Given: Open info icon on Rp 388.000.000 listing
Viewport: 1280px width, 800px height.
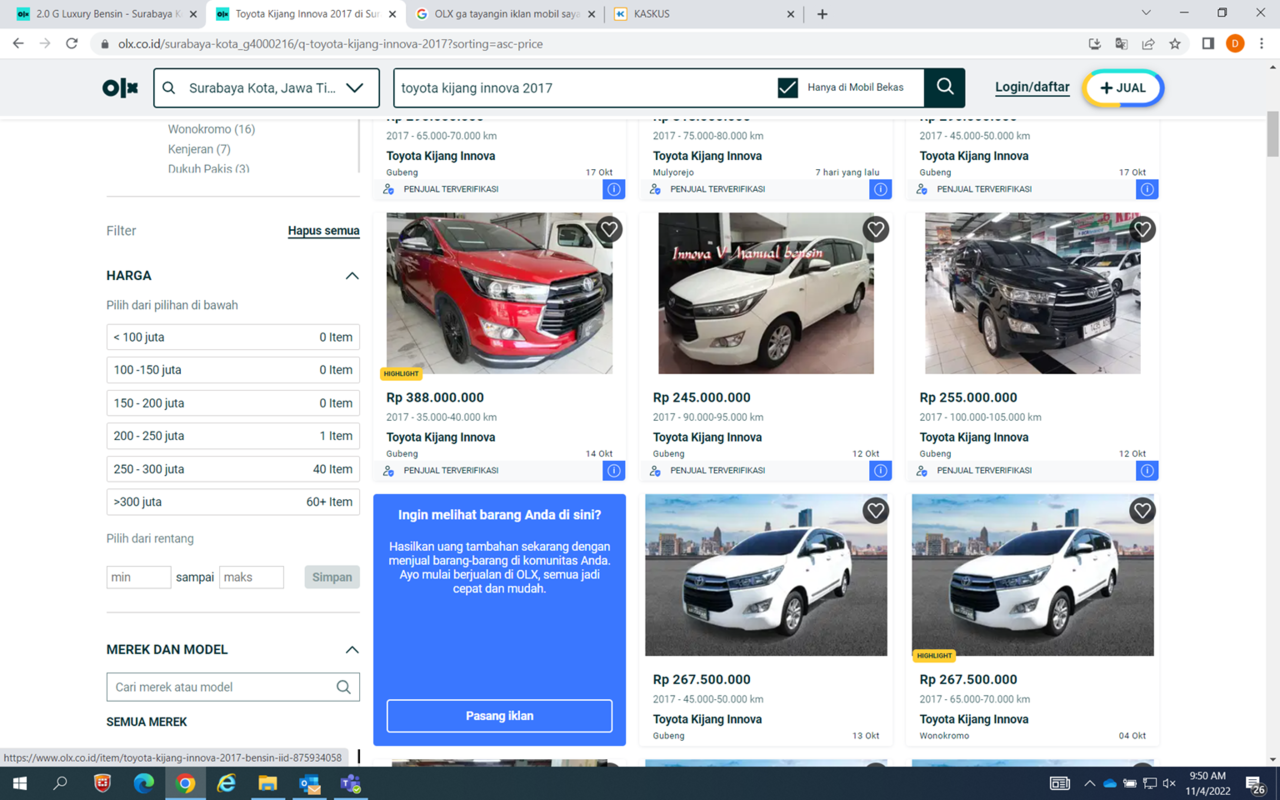Looking at the screenshot, I should point(614,470).
